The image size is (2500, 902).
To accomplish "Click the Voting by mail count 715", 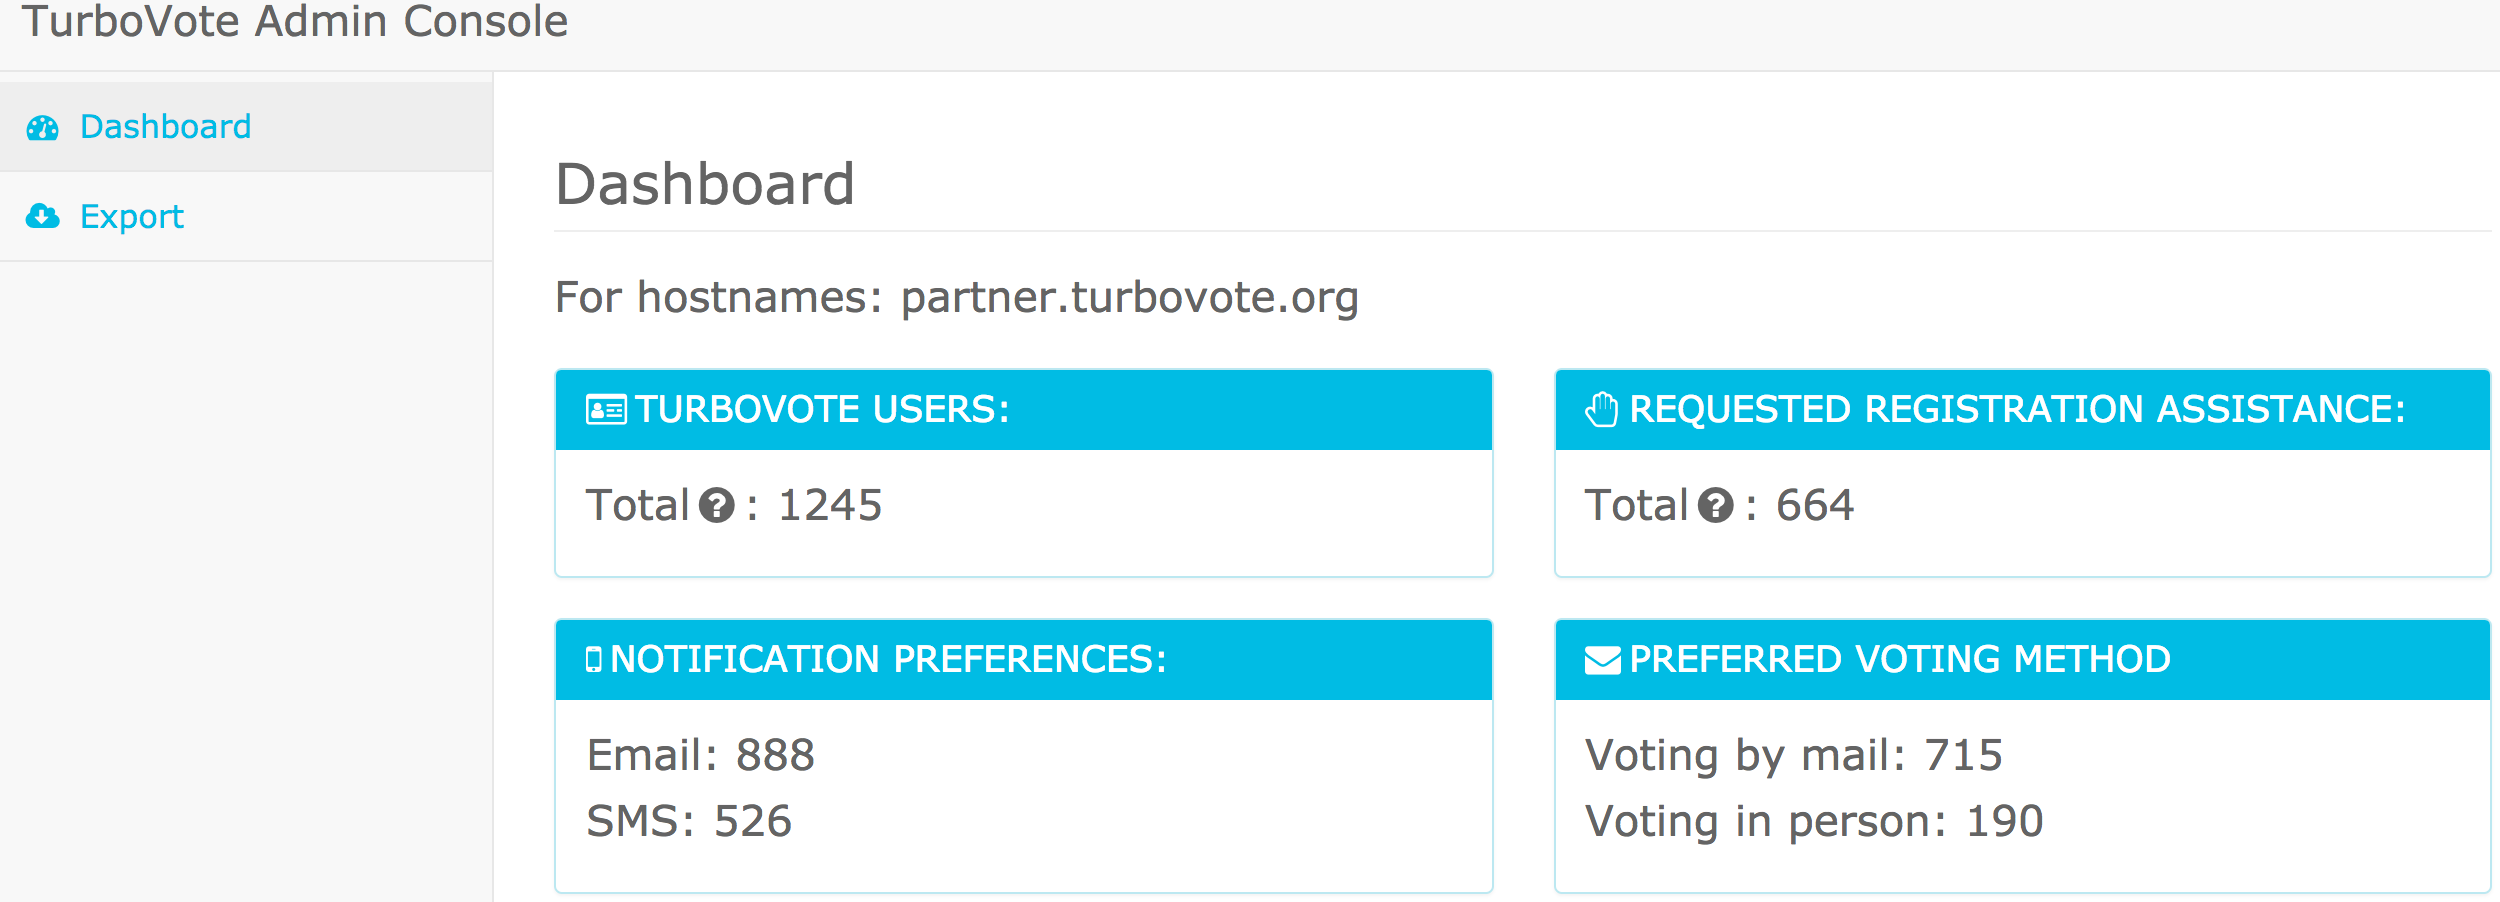I will pos(1964,756).
